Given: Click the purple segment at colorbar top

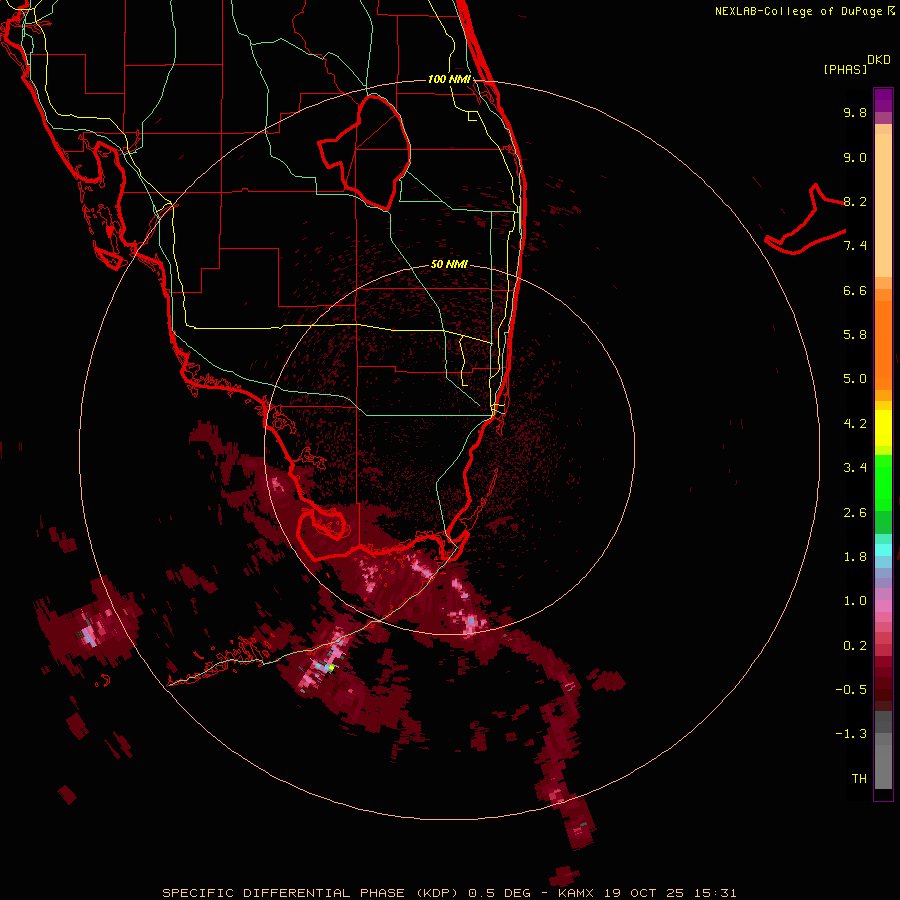Looking at the screenshot, I should pos(883,100).
